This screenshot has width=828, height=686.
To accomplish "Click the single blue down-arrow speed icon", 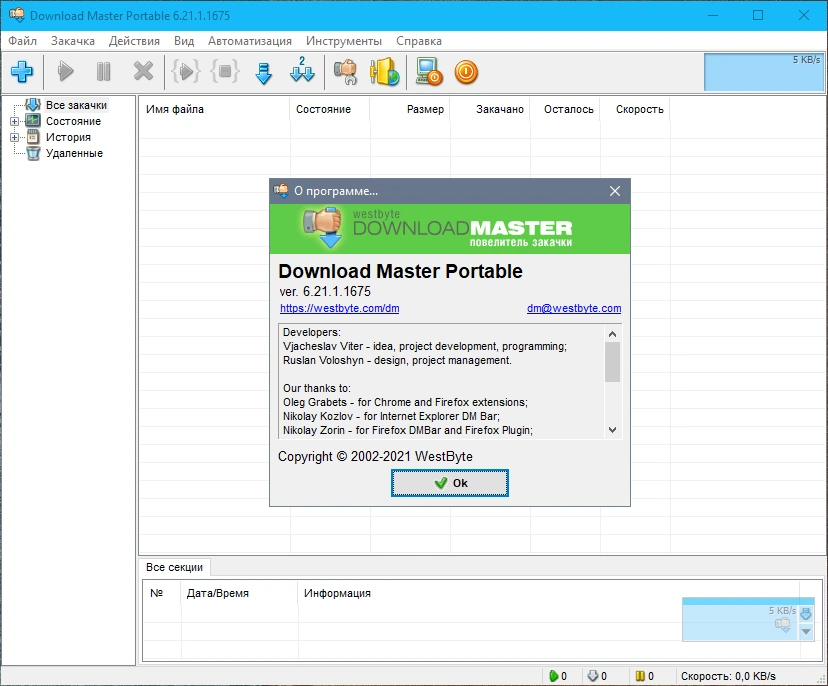I will [264, 73].
